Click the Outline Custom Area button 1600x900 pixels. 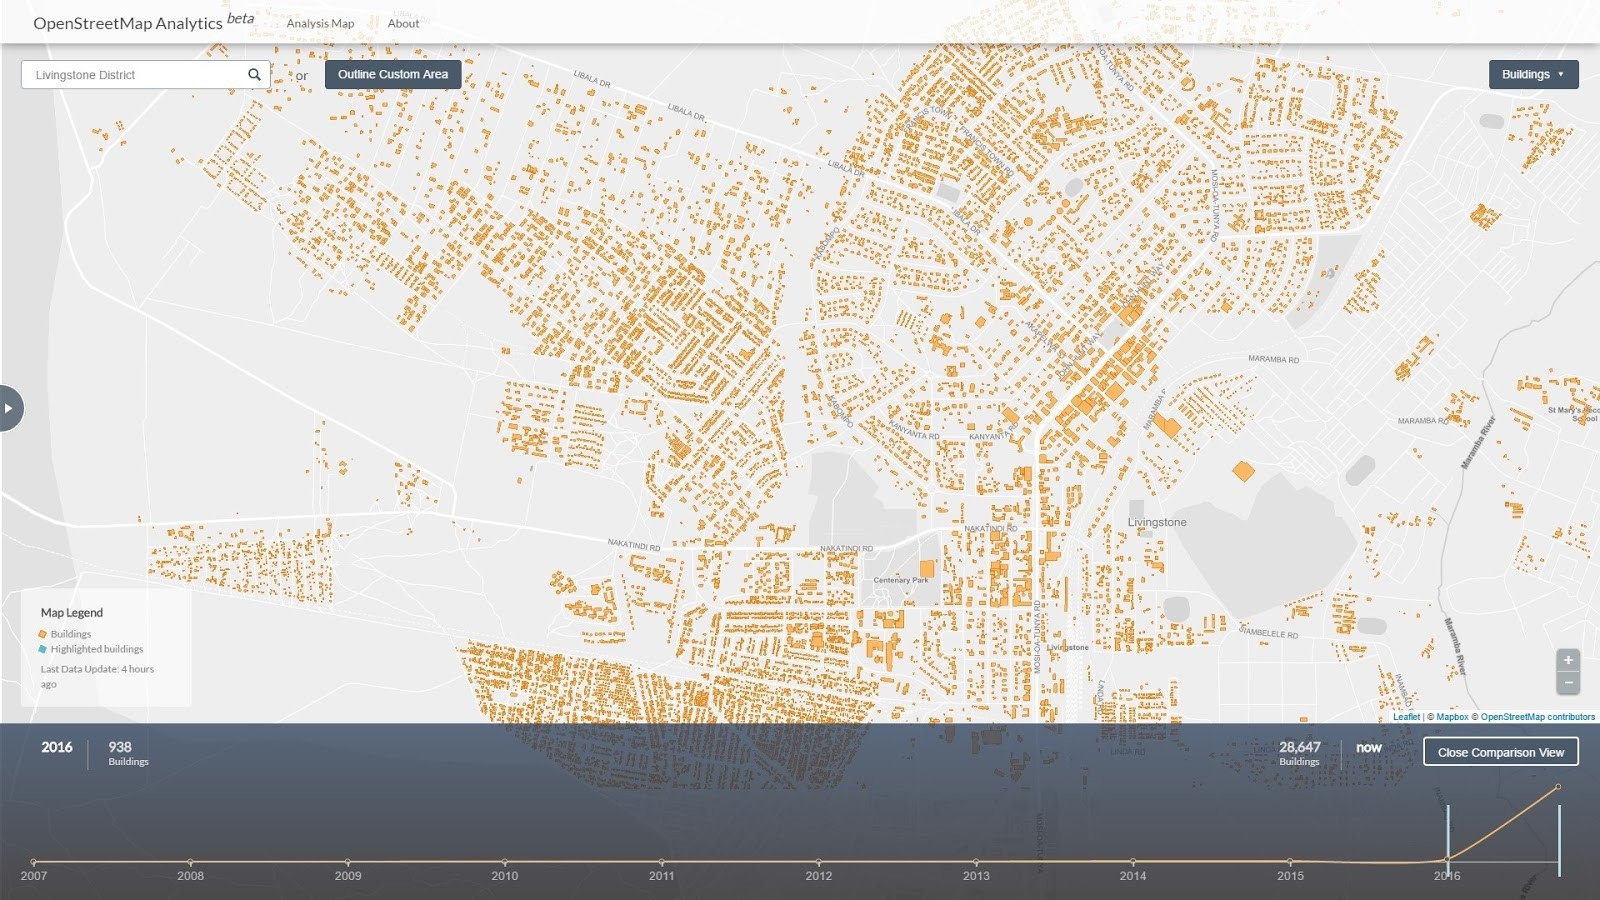392,74
